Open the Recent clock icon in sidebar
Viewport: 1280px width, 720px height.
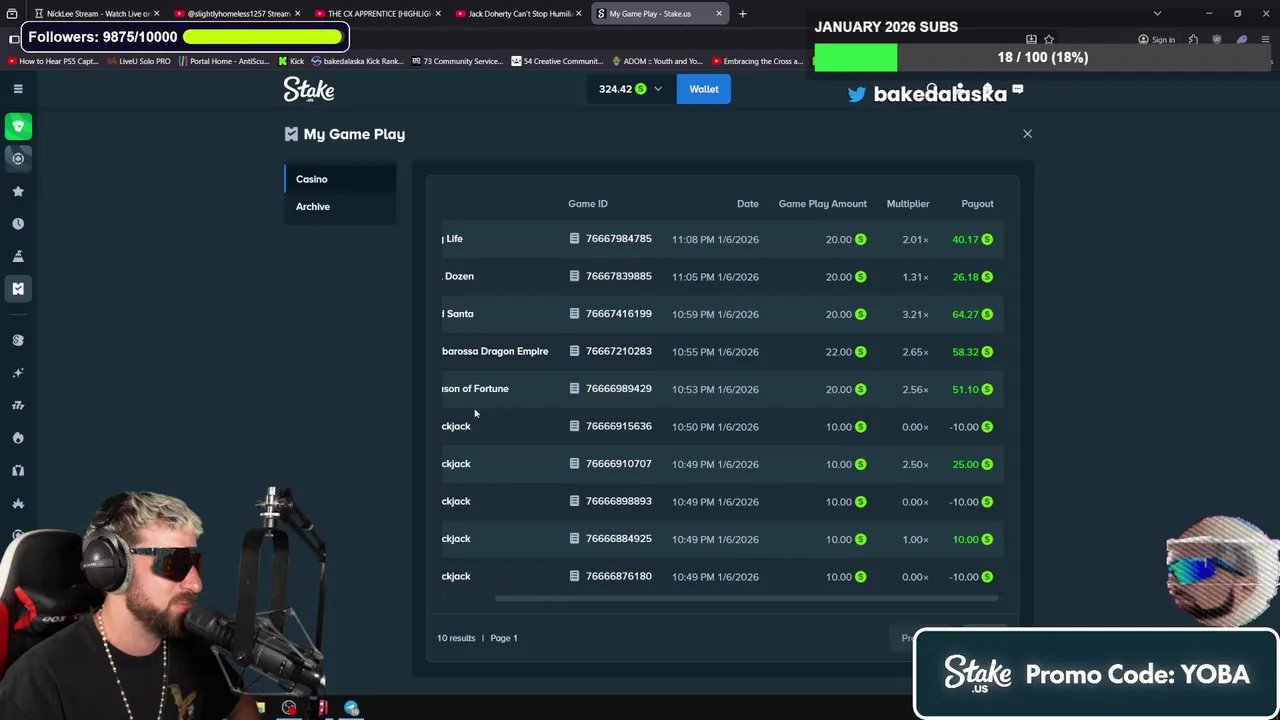click(18, 224)
